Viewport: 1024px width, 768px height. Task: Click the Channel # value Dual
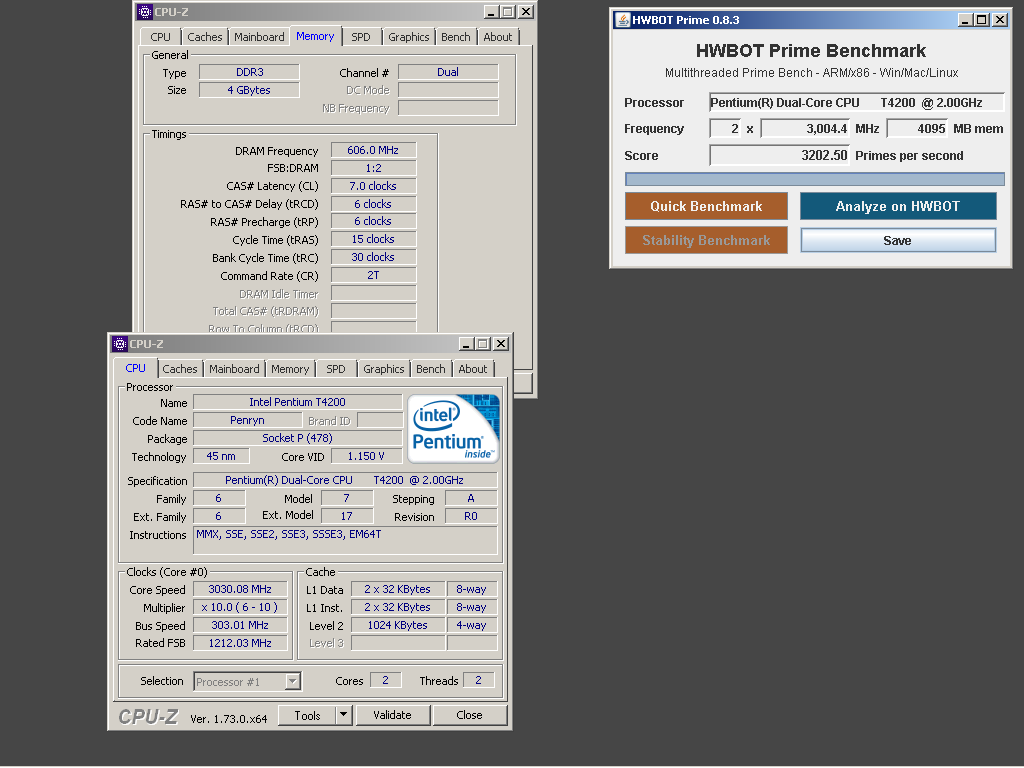[x=448, y=72]
